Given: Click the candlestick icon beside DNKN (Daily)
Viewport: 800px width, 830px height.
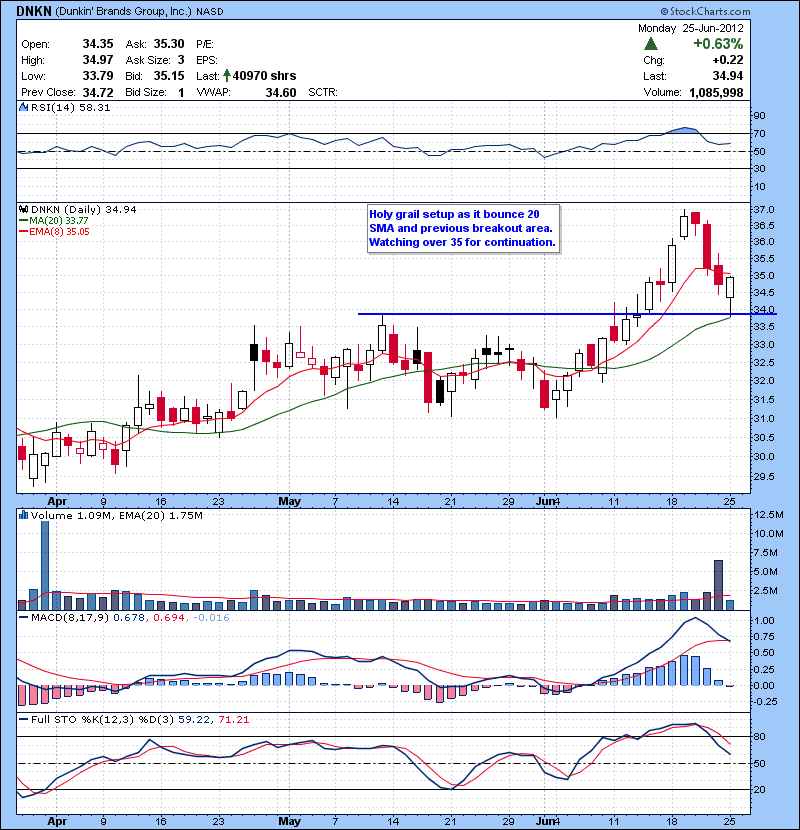Looking at the screenshot, I should (23, 210).
